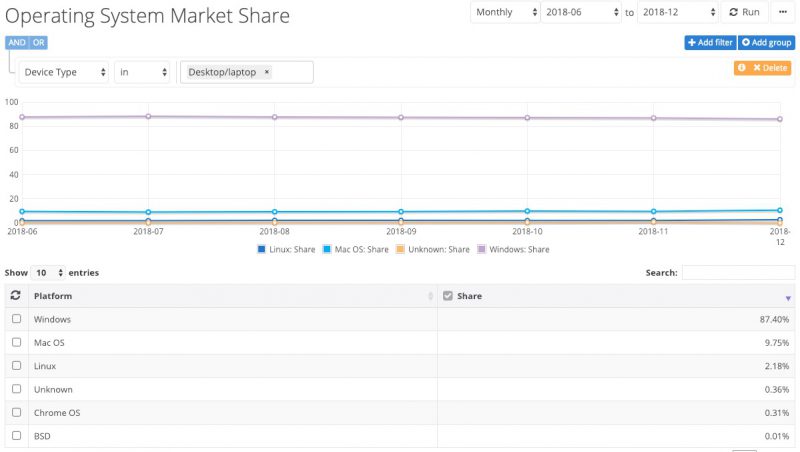Open the Monthly interval dropdown
This screenshot has height=452, width=800.
click(x=505, y=12)
